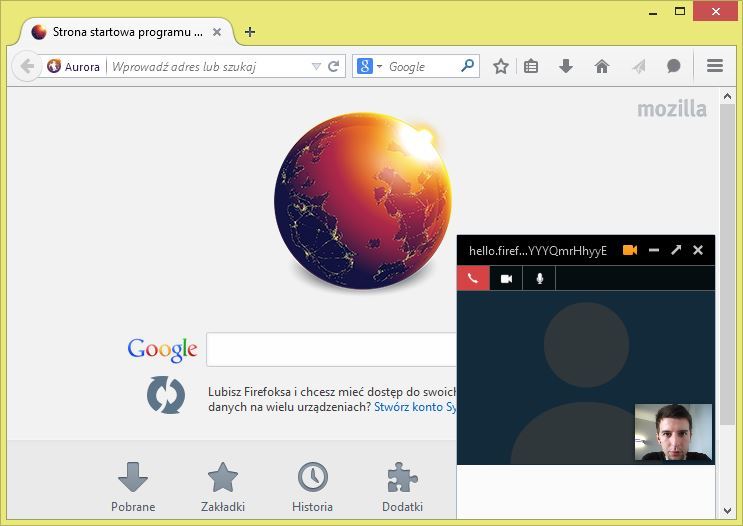This screenshot has width=743, height=526.
Task: Show the bookmarks list menu icon
Action: click(x=531, y=66)
